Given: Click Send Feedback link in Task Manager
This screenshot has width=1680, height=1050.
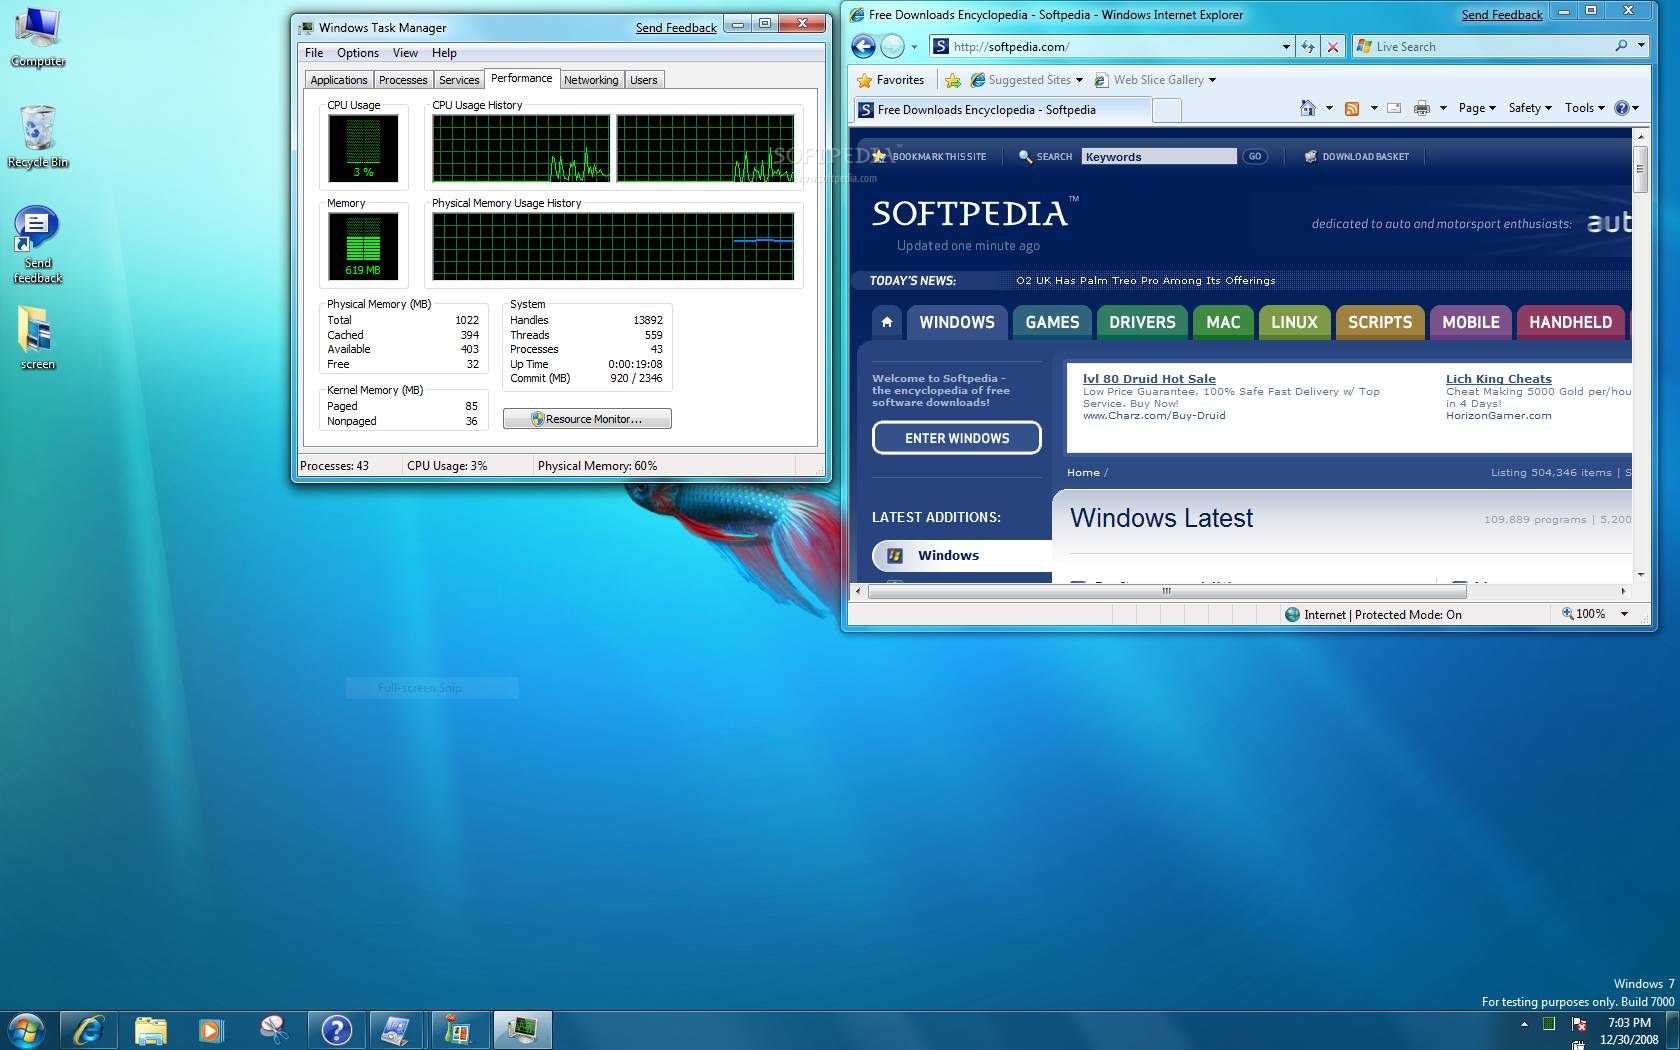Looking at the screenshot, I should tap(676, 28).
